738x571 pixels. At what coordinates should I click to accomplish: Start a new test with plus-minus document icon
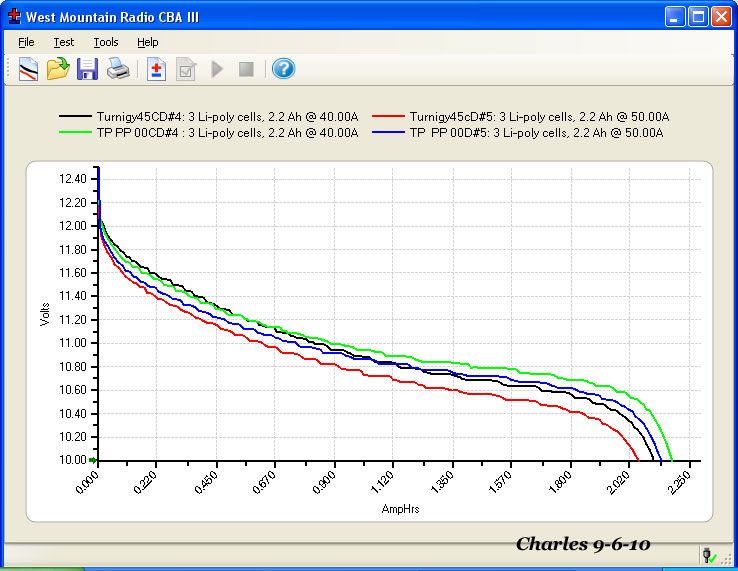pos(156,69)
